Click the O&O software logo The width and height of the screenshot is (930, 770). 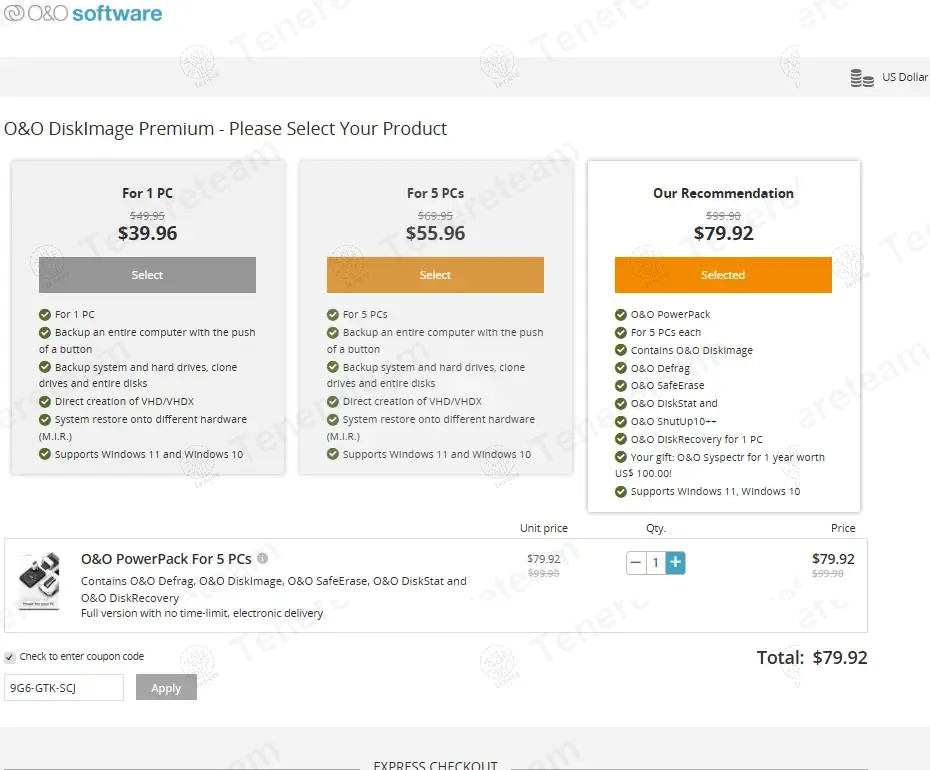pyautogui.click(x=82, y=14)
